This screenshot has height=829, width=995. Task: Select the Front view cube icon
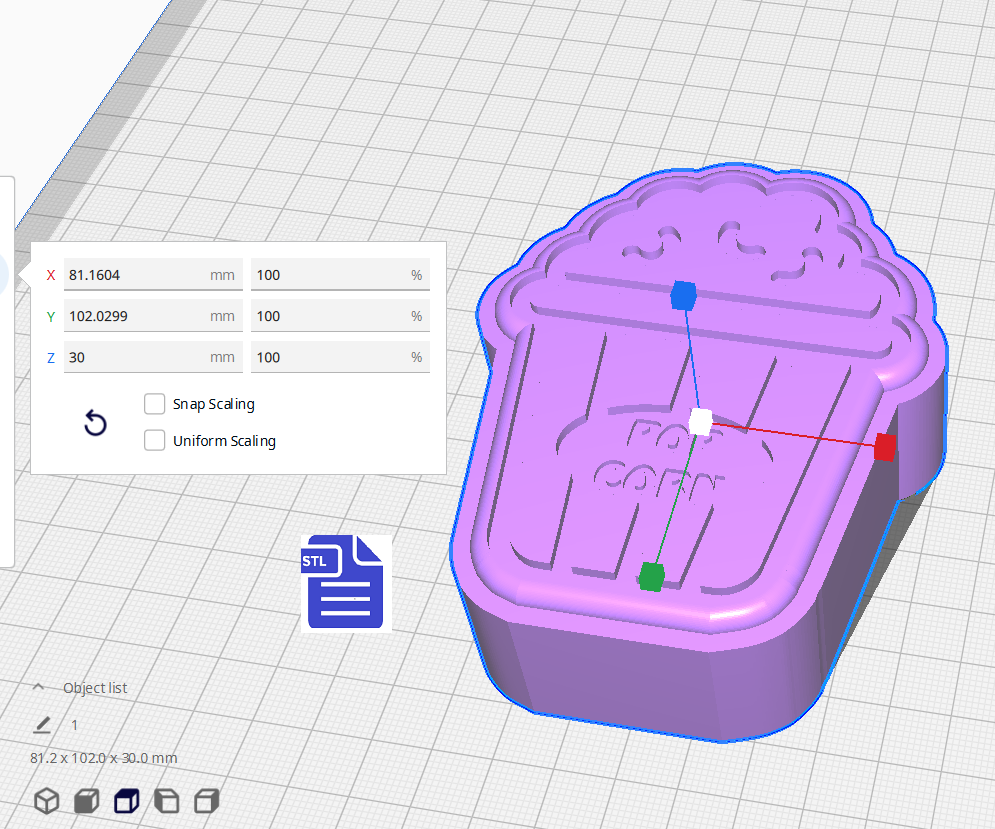pyautogui.click(x=87, y=801)
